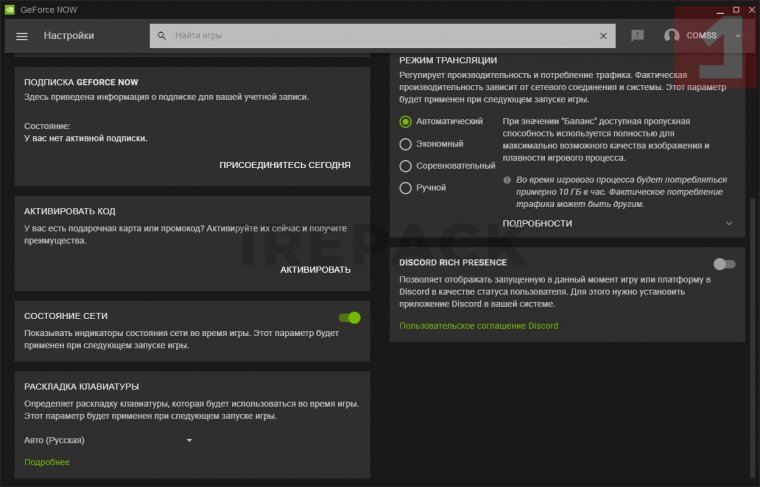The height and width of the screenshot is (487, 760).
Task: Select the Автоматический streaming mode
Action: pos(405,122)
